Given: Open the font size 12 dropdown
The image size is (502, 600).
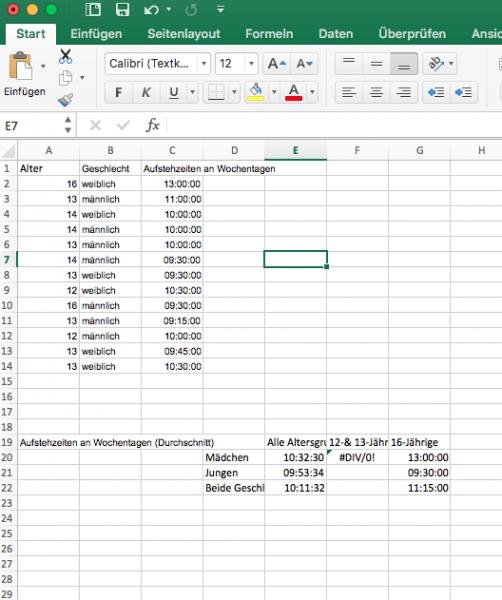Looking at the screenshot, I should [251, 64].
